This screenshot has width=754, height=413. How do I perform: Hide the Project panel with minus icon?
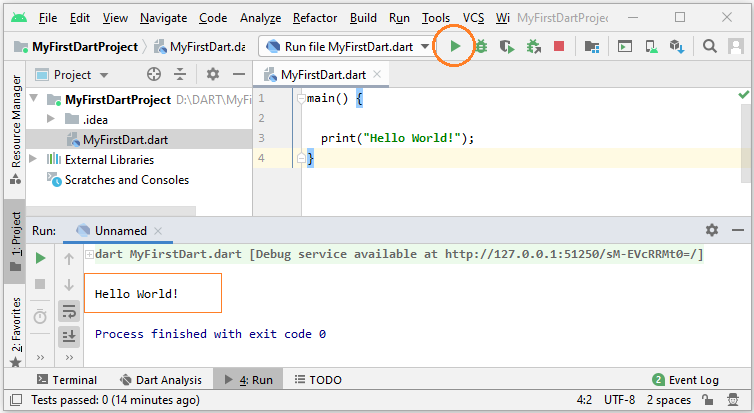point(239,74)
